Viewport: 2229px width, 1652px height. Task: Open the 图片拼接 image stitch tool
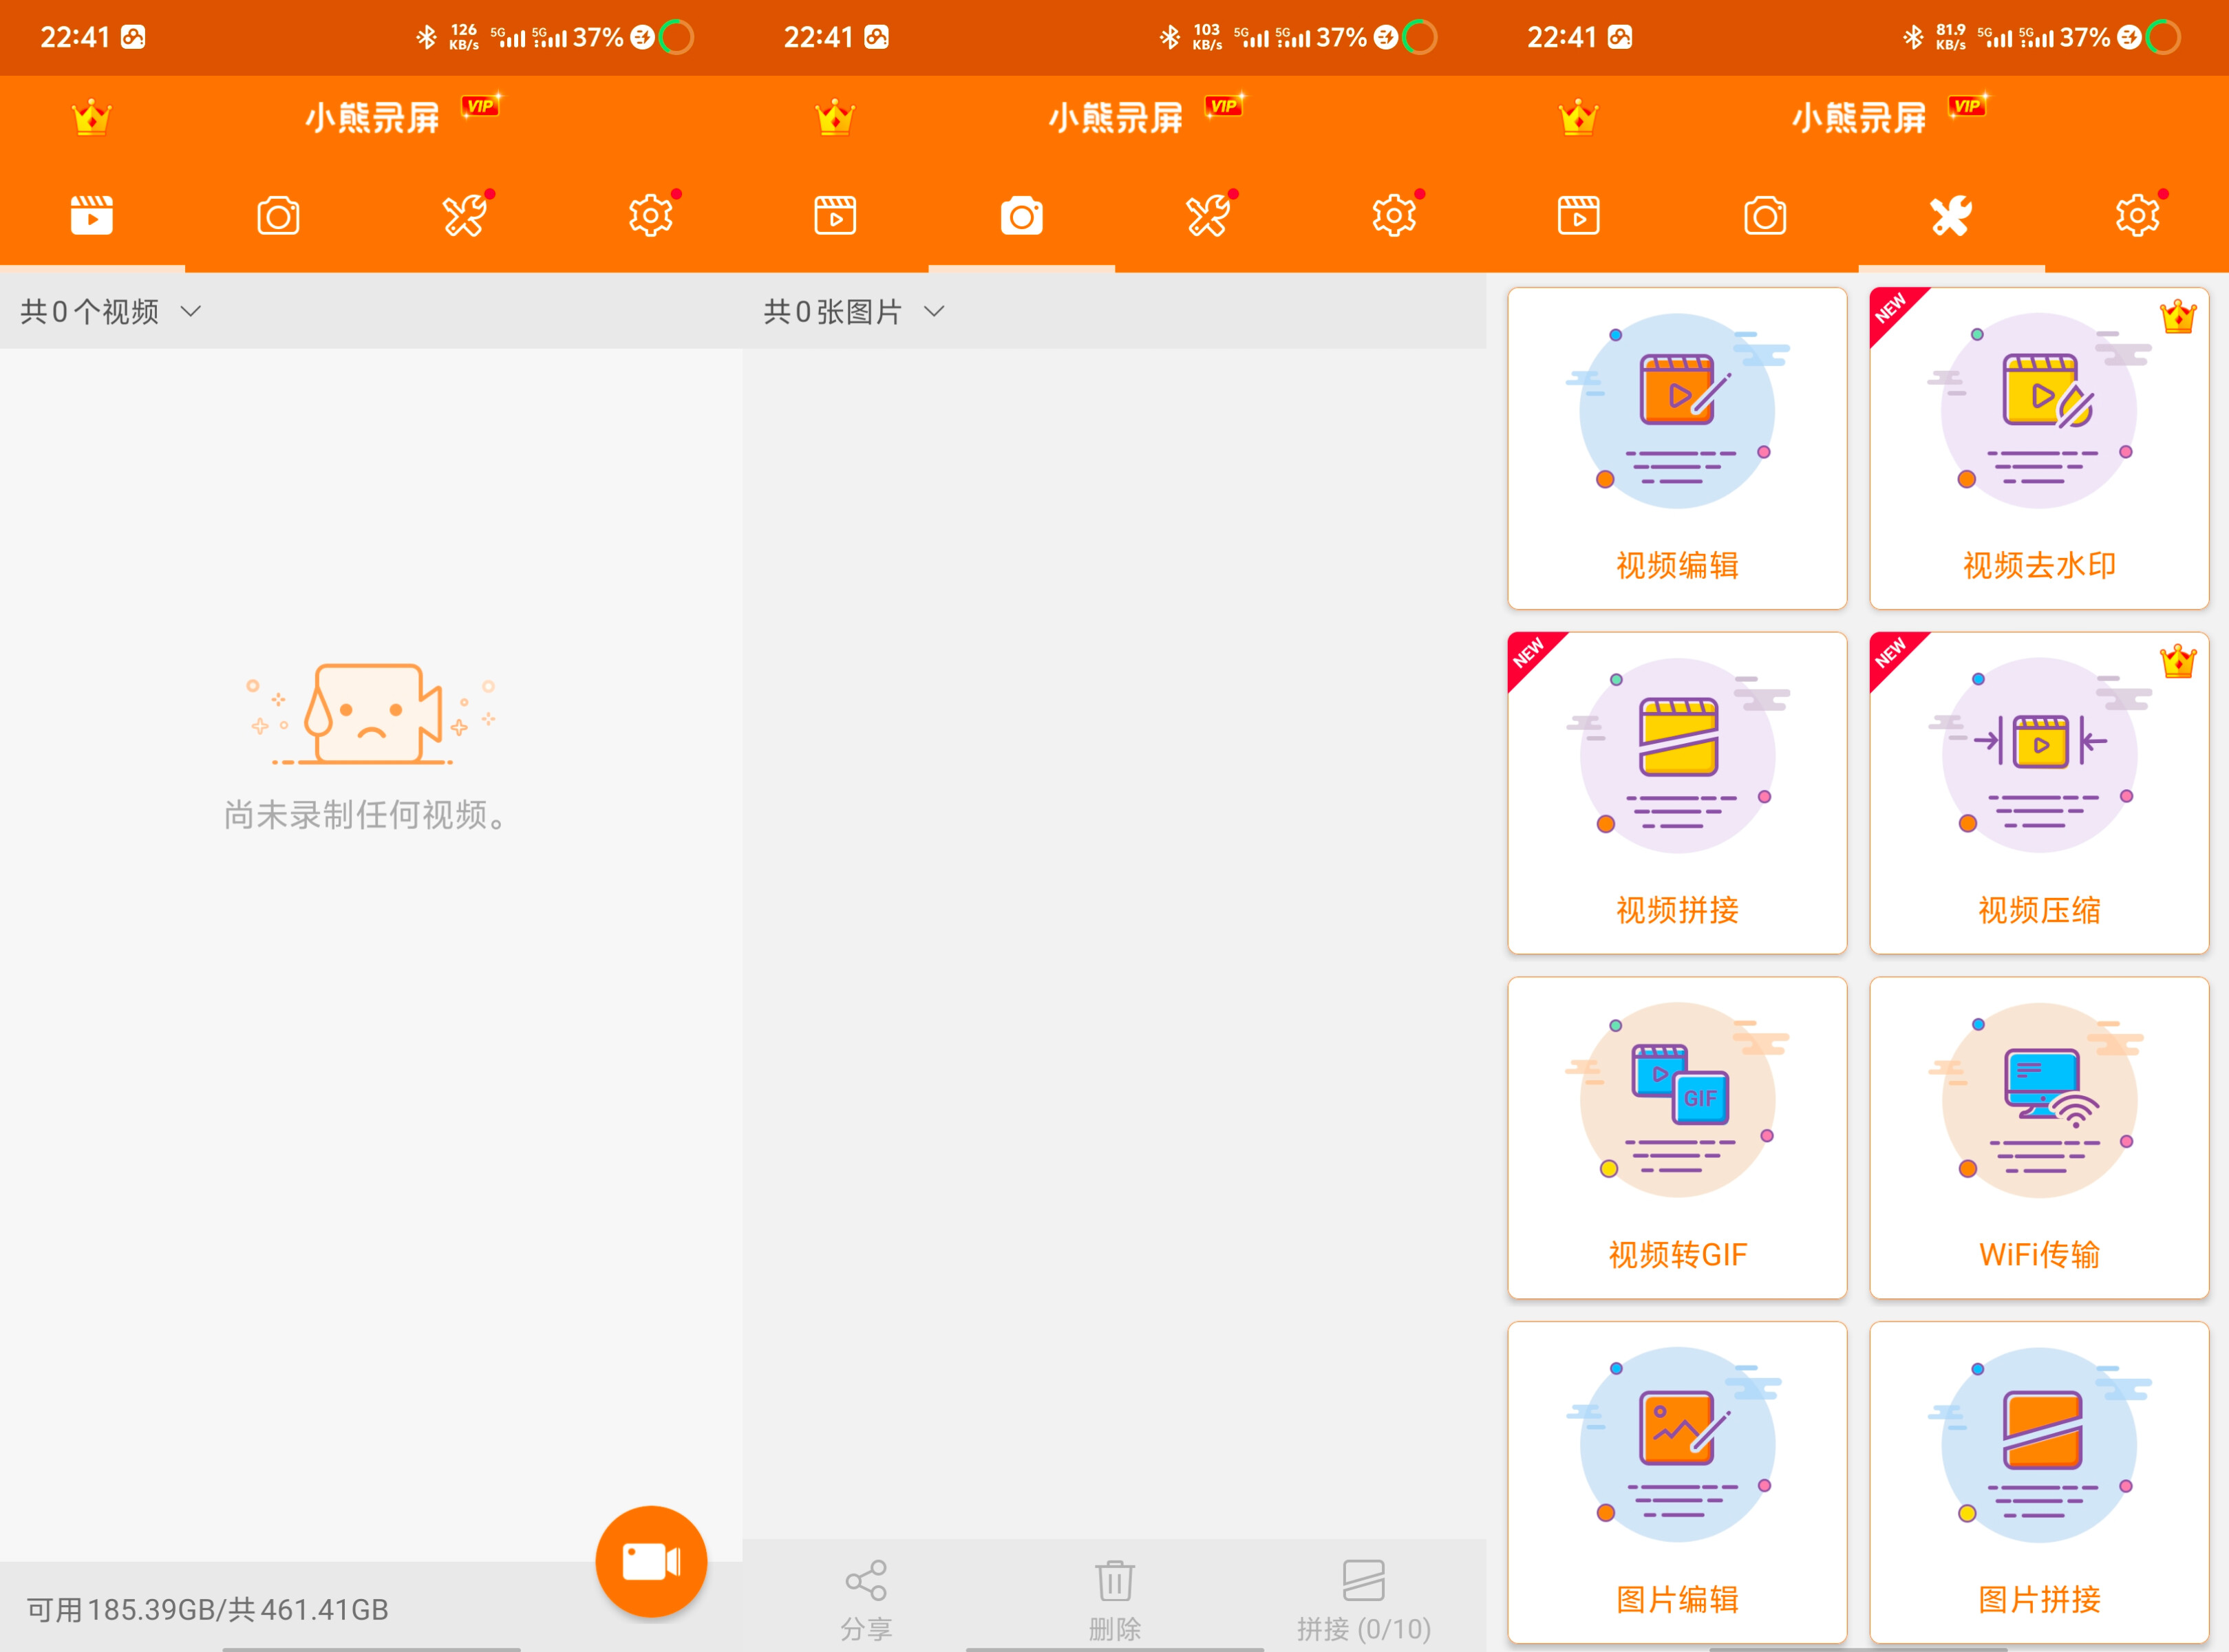click(2038, 1481)
